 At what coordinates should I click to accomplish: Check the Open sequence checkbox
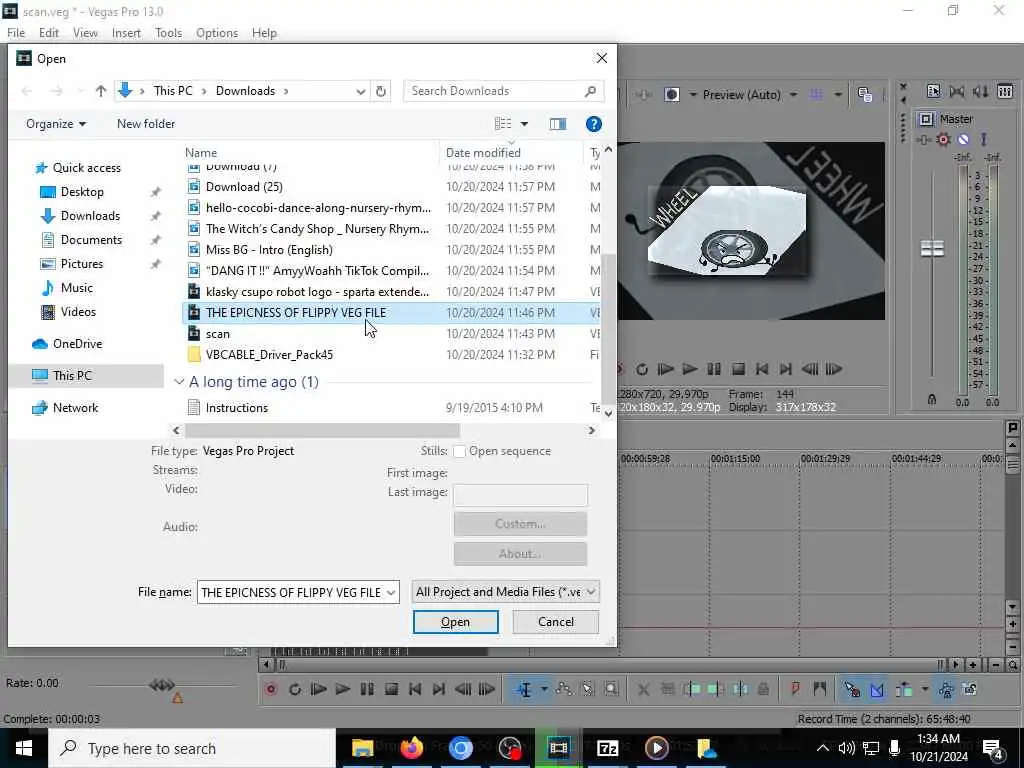coord(460,451)
